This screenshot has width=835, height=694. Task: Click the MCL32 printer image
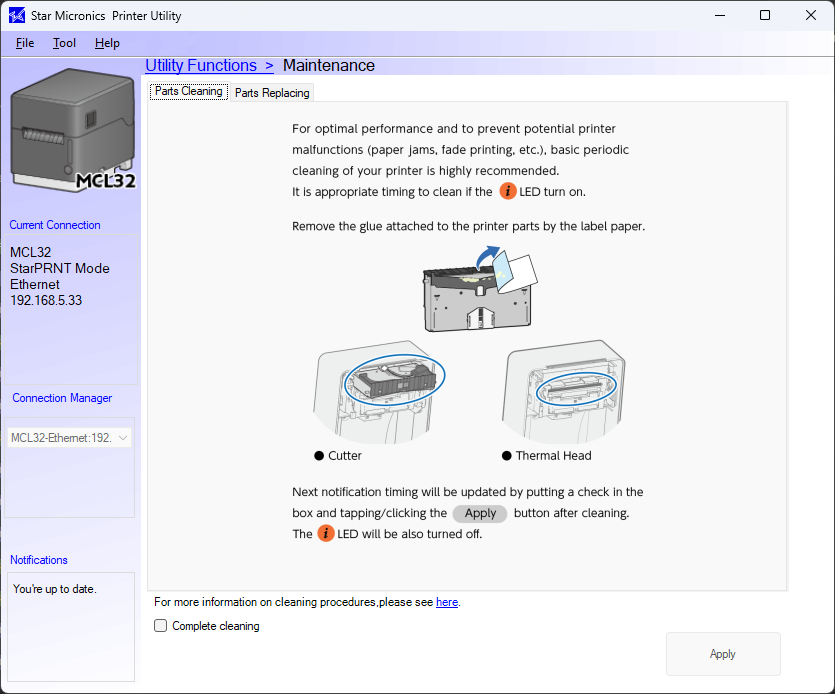(73, 130)
